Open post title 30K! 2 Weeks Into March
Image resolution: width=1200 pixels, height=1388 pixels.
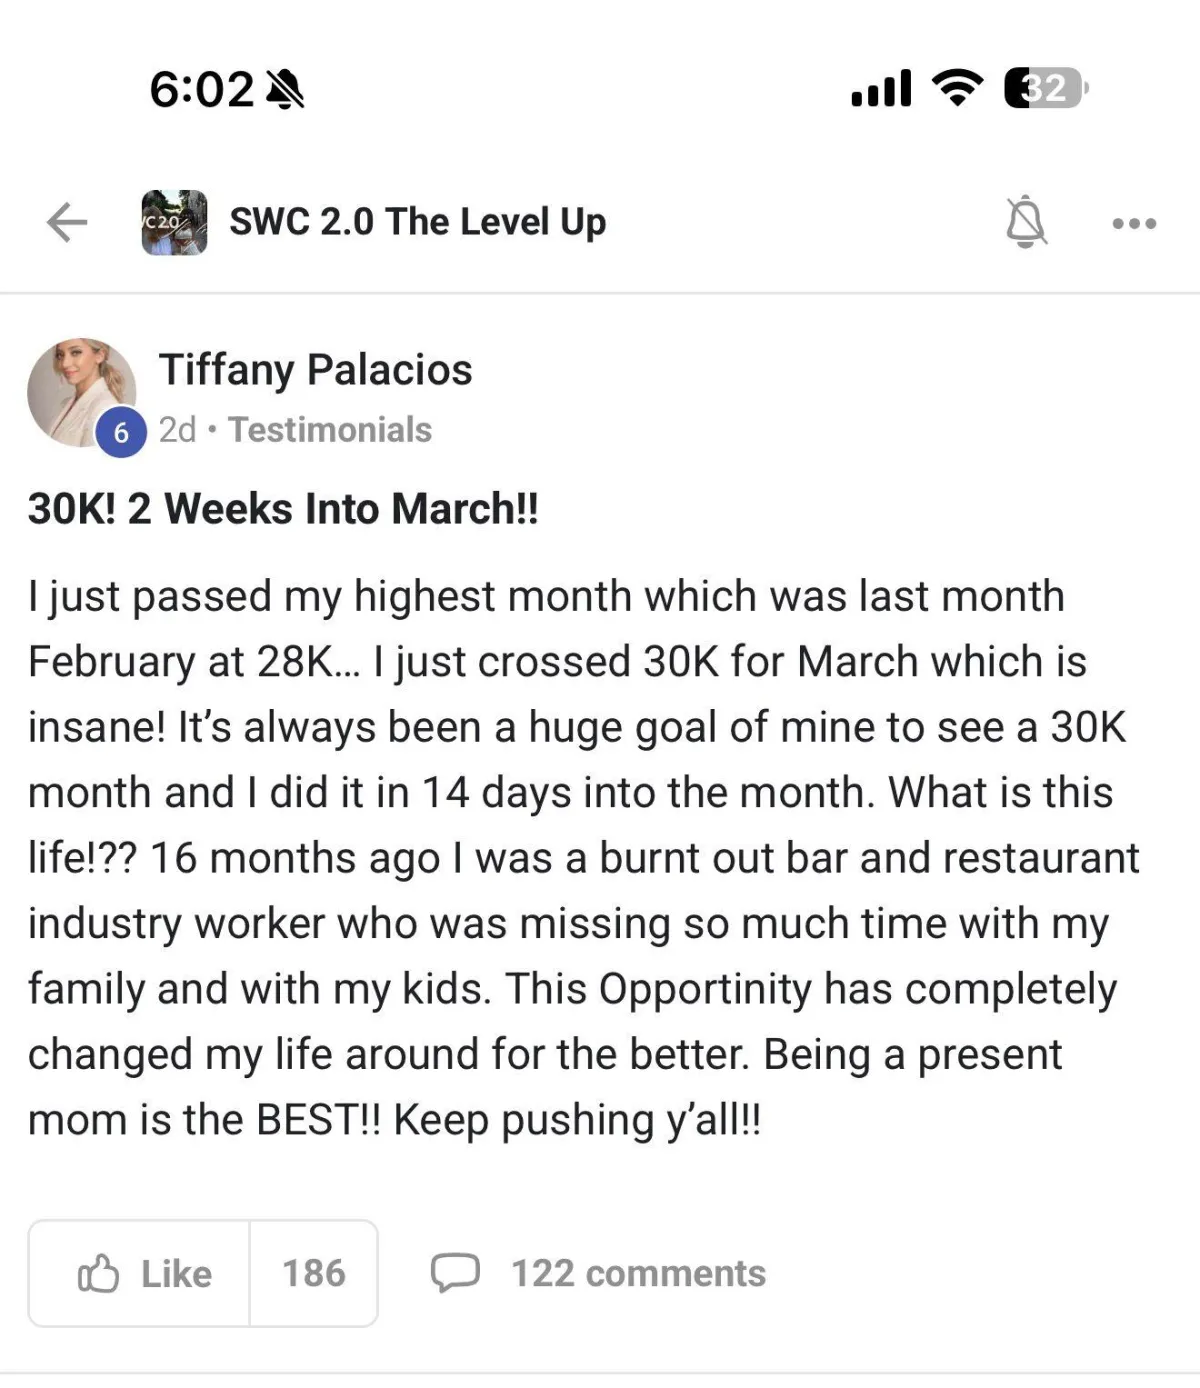(283, 509)
